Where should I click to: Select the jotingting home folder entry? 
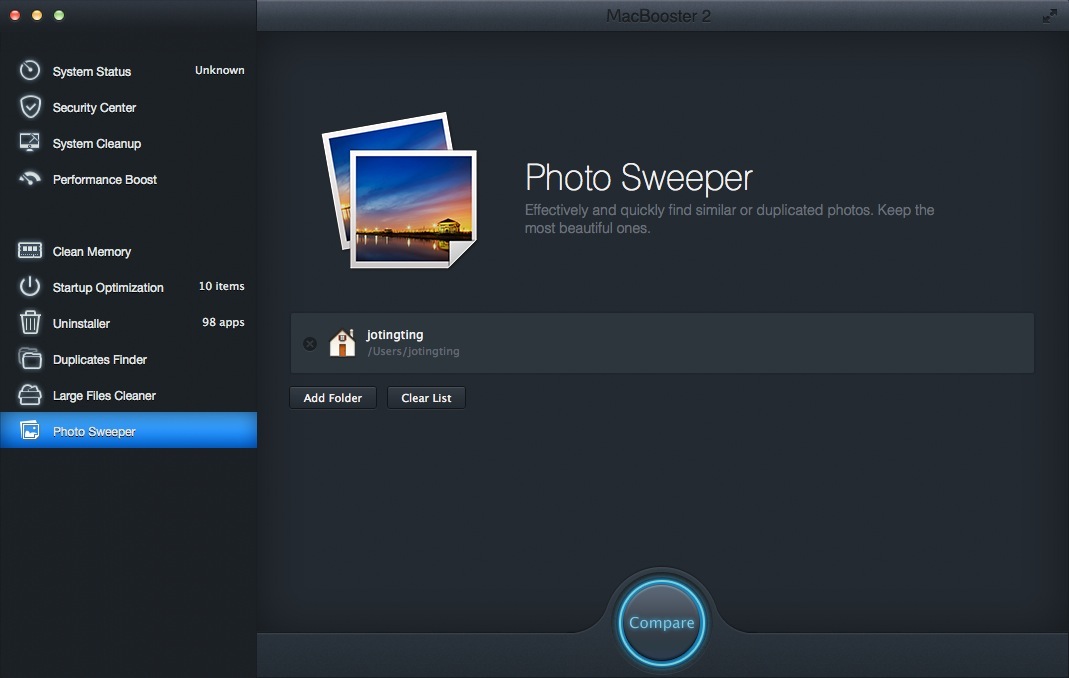coord(661,343)
